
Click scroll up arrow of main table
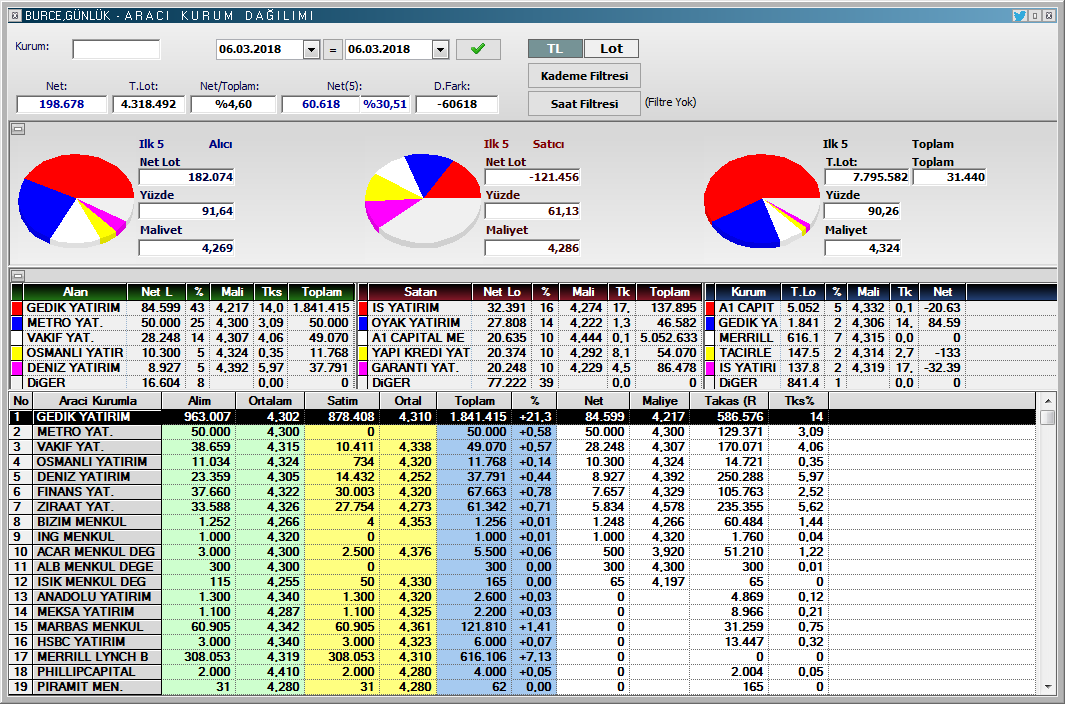click(1047, 401)
